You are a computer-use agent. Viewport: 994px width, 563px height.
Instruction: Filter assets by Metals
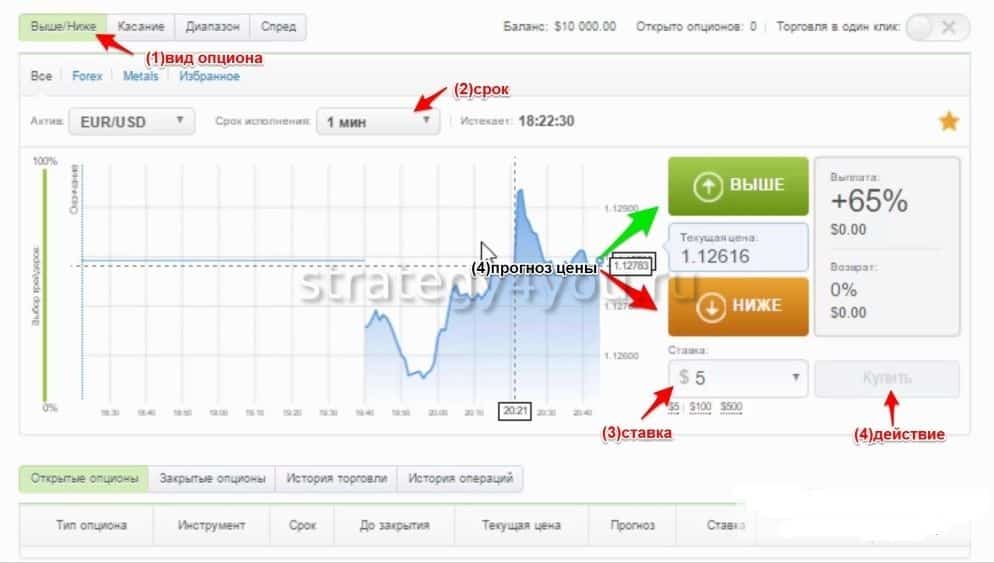140,76
